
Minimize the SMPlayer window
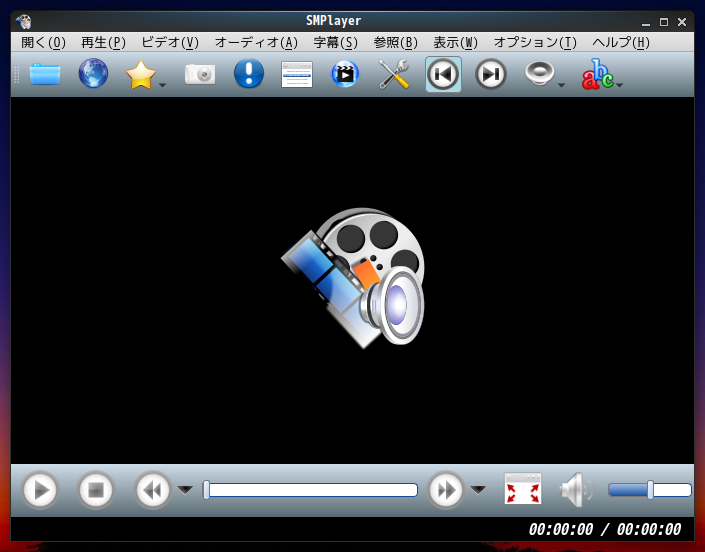[646, 22]
